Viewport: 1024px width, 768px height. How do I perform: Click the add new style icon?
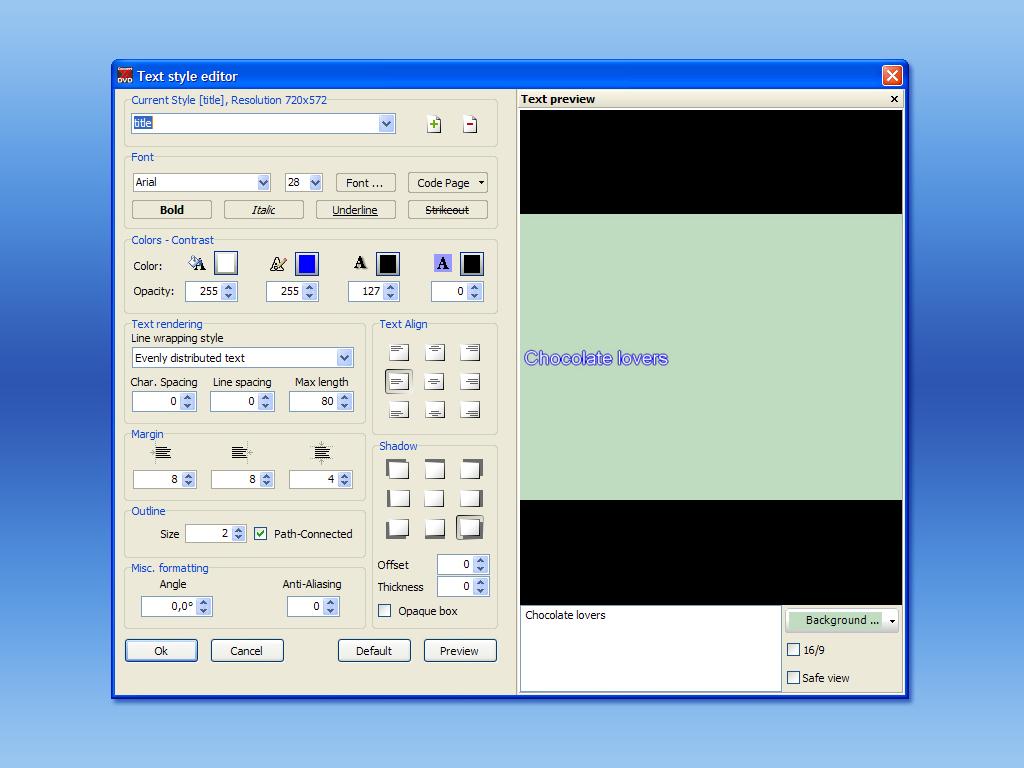(434, 124)
